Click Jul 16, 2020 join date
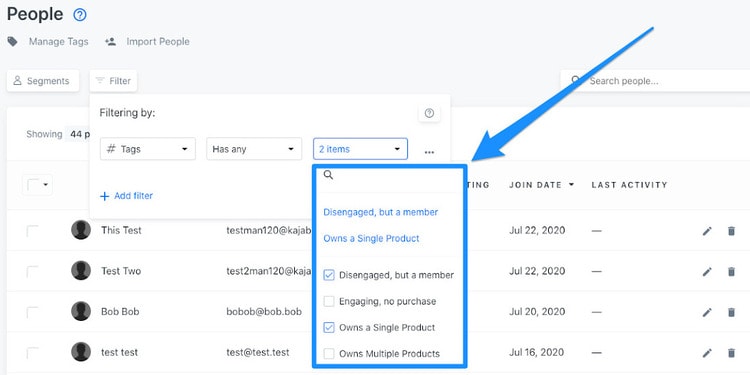 537,352
